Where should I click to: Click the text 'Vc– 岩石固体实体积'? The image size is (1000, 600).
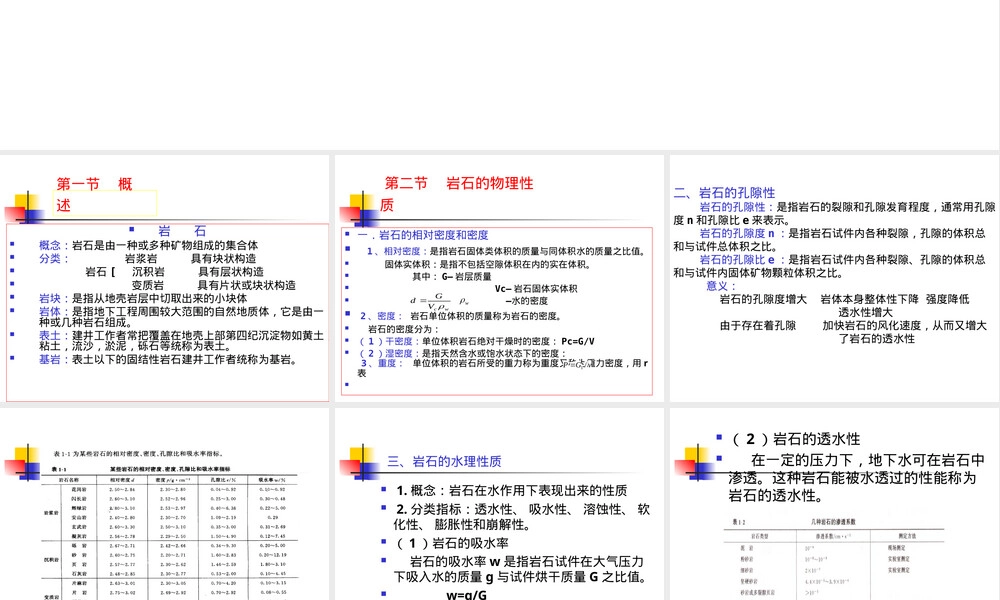point(536,288)
